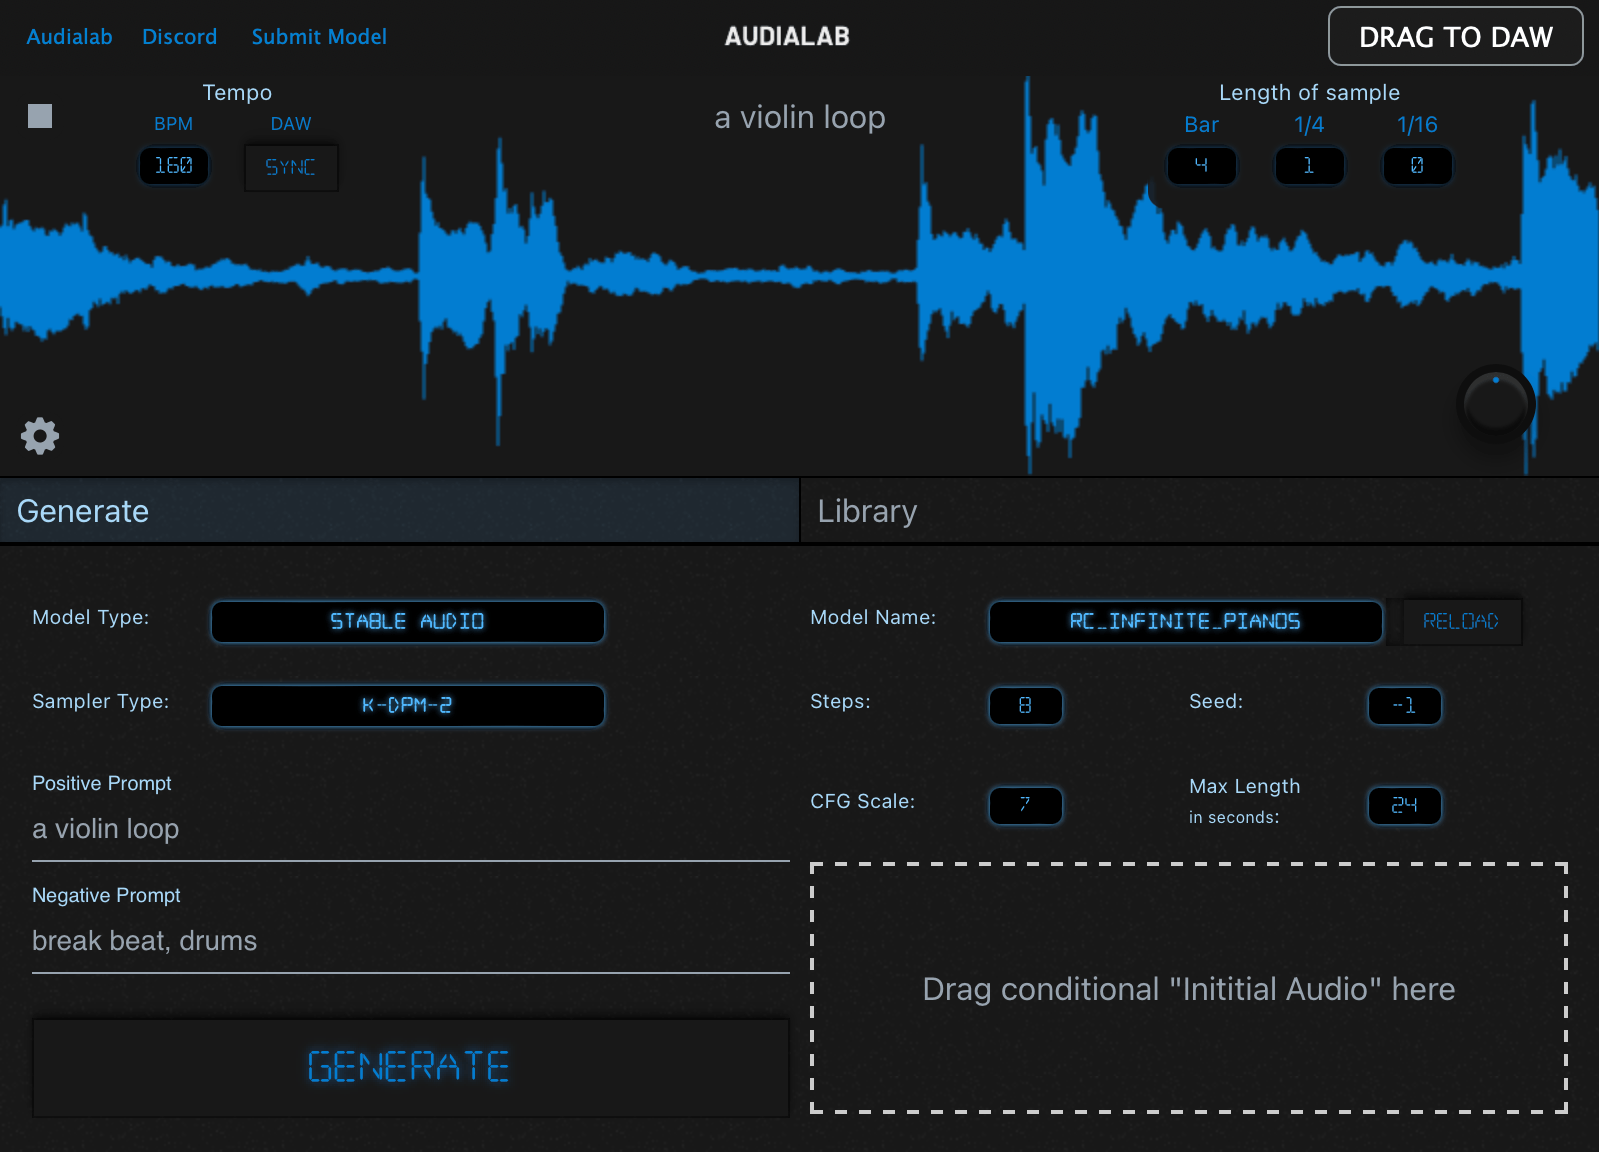Click the Audialab website link
Screen dimensions: 1599x1152
tap(69, 37)
